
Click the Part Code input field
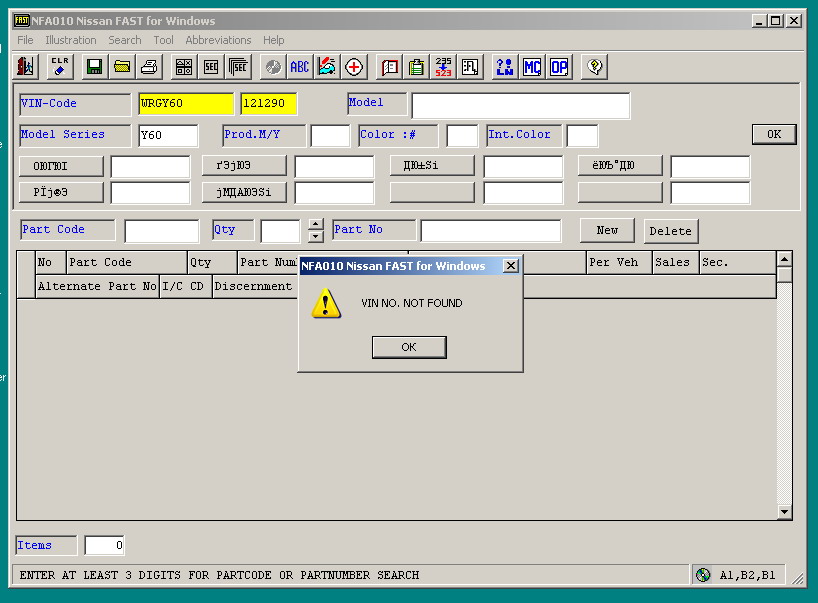pos(162,231)
